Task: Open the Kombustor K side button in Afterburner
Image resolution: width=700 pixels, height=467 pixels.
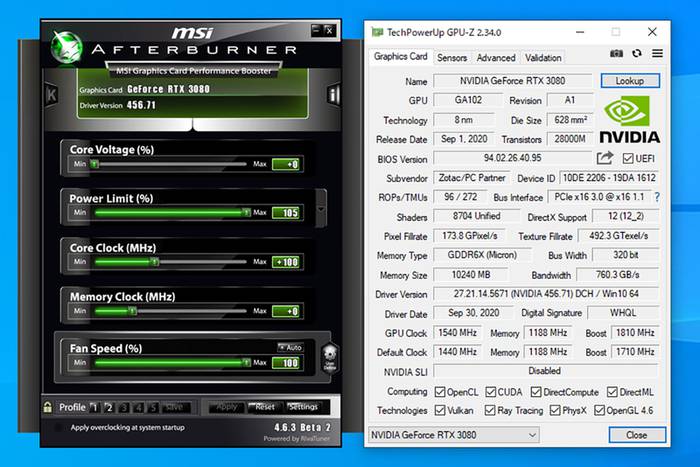Action: point(51,94)
